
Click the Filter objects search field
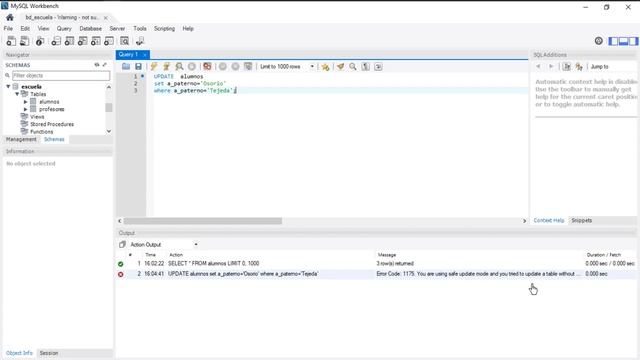(x=61, y=76)
